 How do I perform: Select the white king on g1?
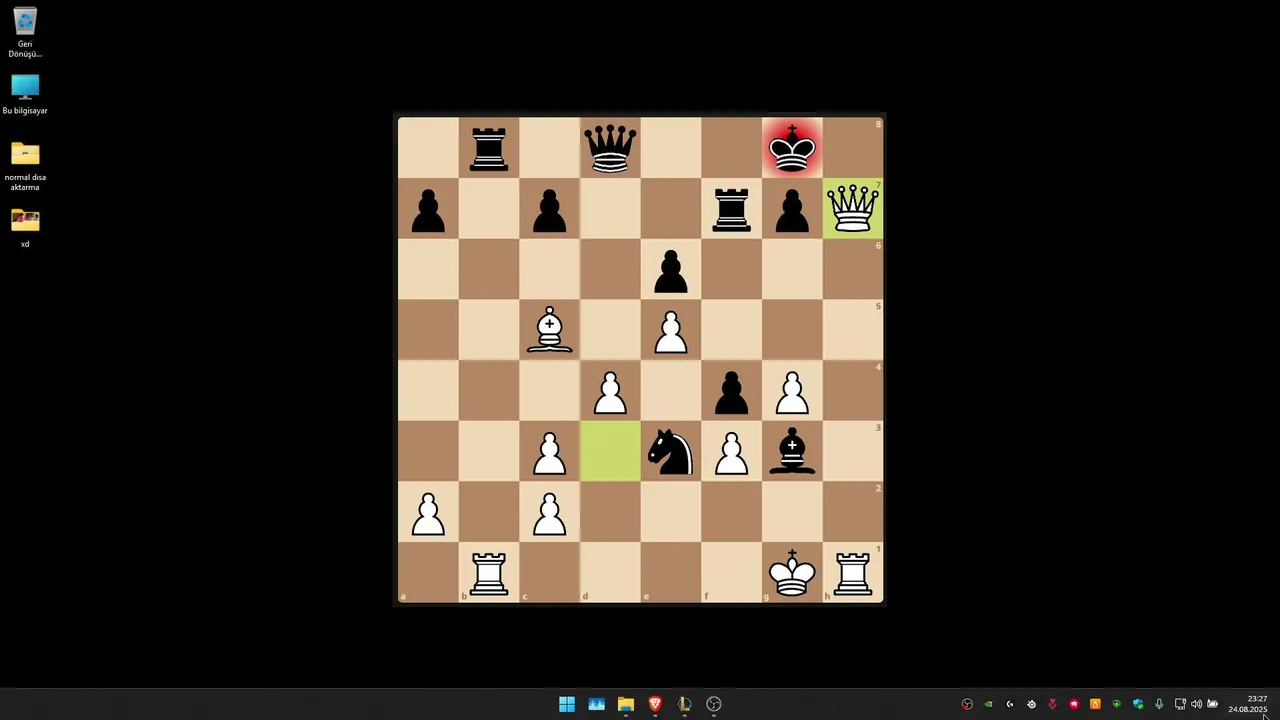click(792, 573)
